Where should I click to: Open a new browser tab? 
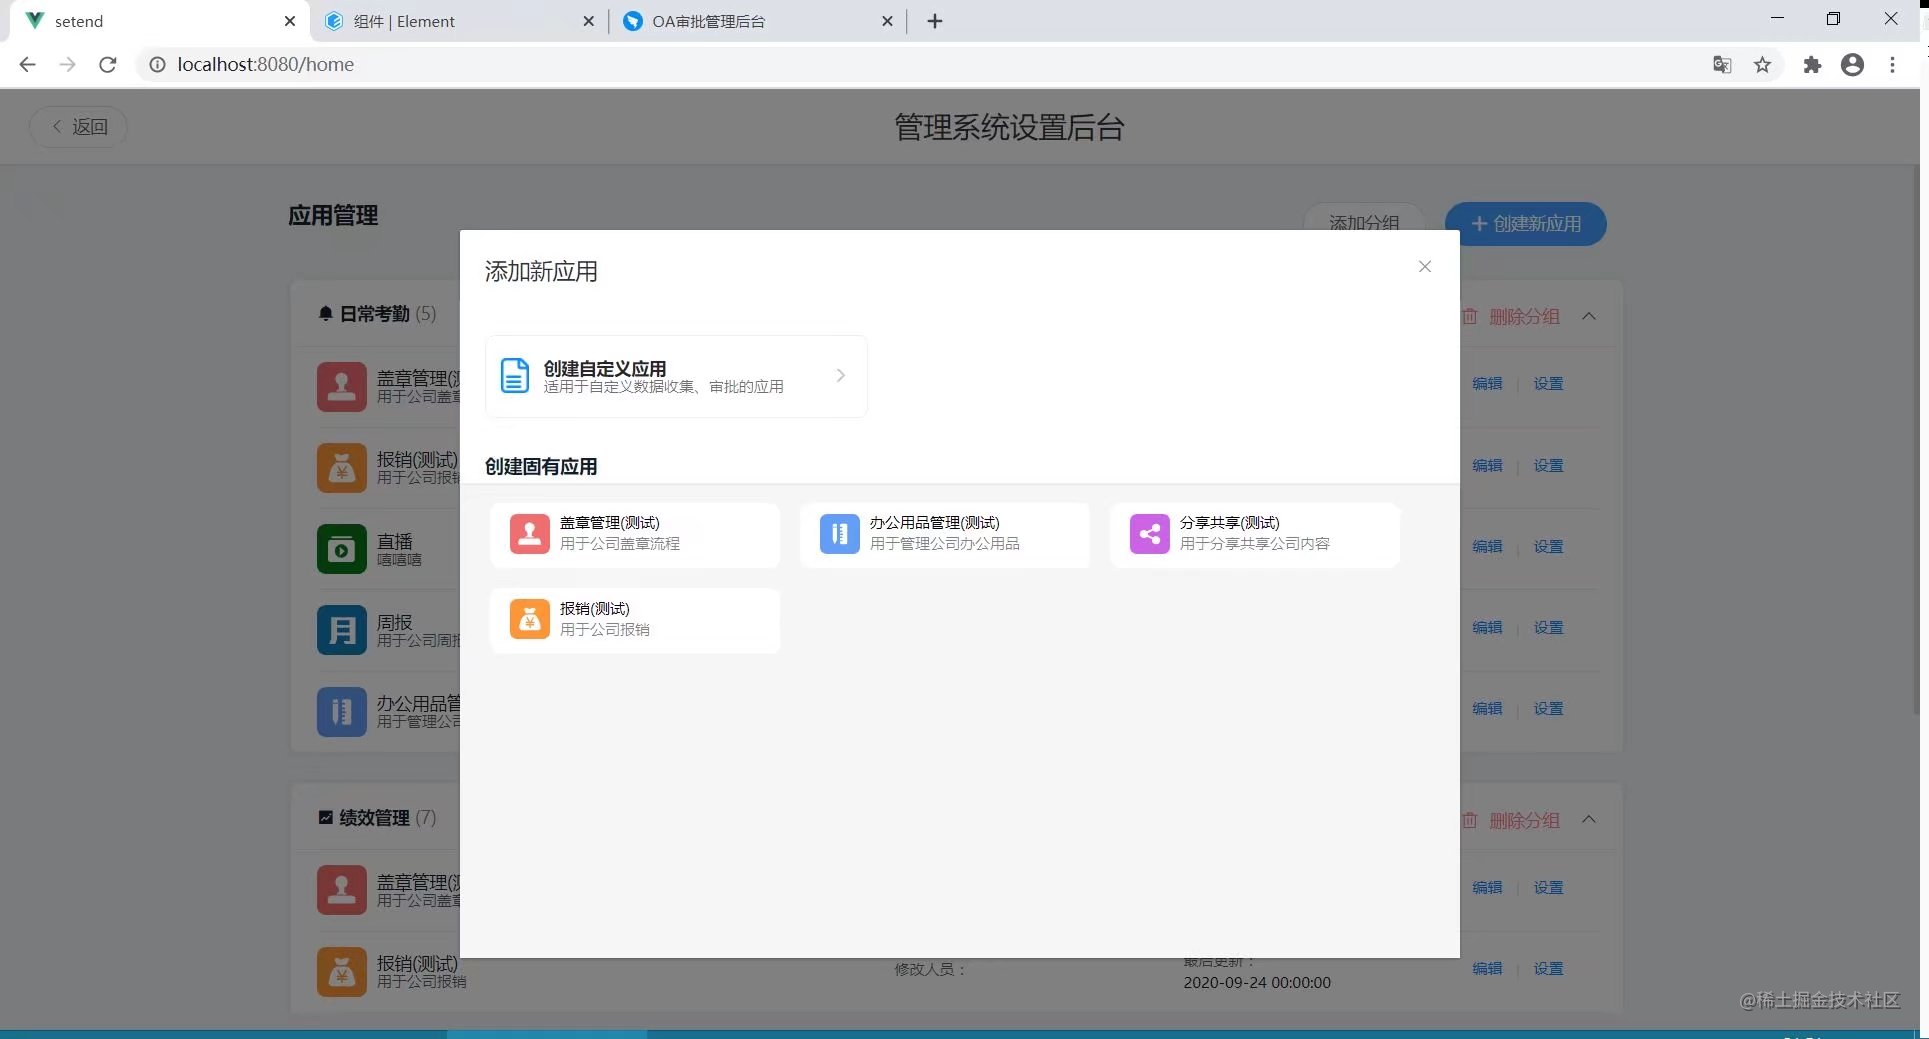935,21
